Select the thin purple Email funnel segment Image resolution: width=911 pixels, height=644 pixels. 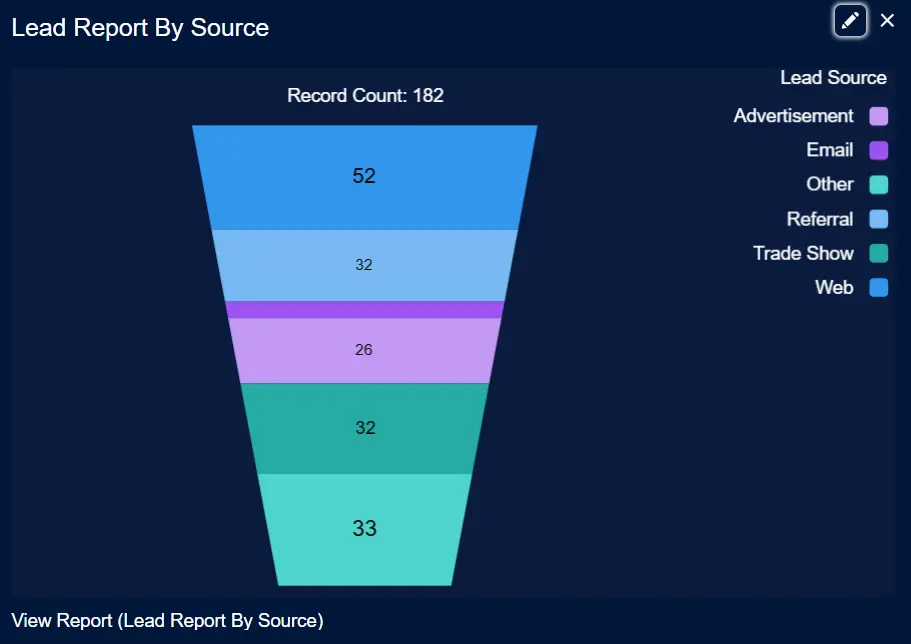point(364,309)
